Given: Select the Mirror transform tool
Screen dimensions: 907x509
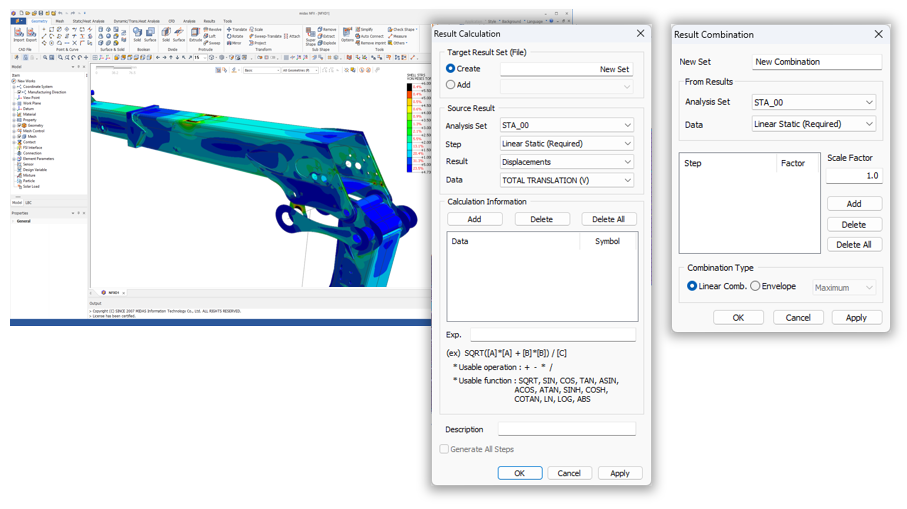Looking at the screenshot, I should [234, 43].
